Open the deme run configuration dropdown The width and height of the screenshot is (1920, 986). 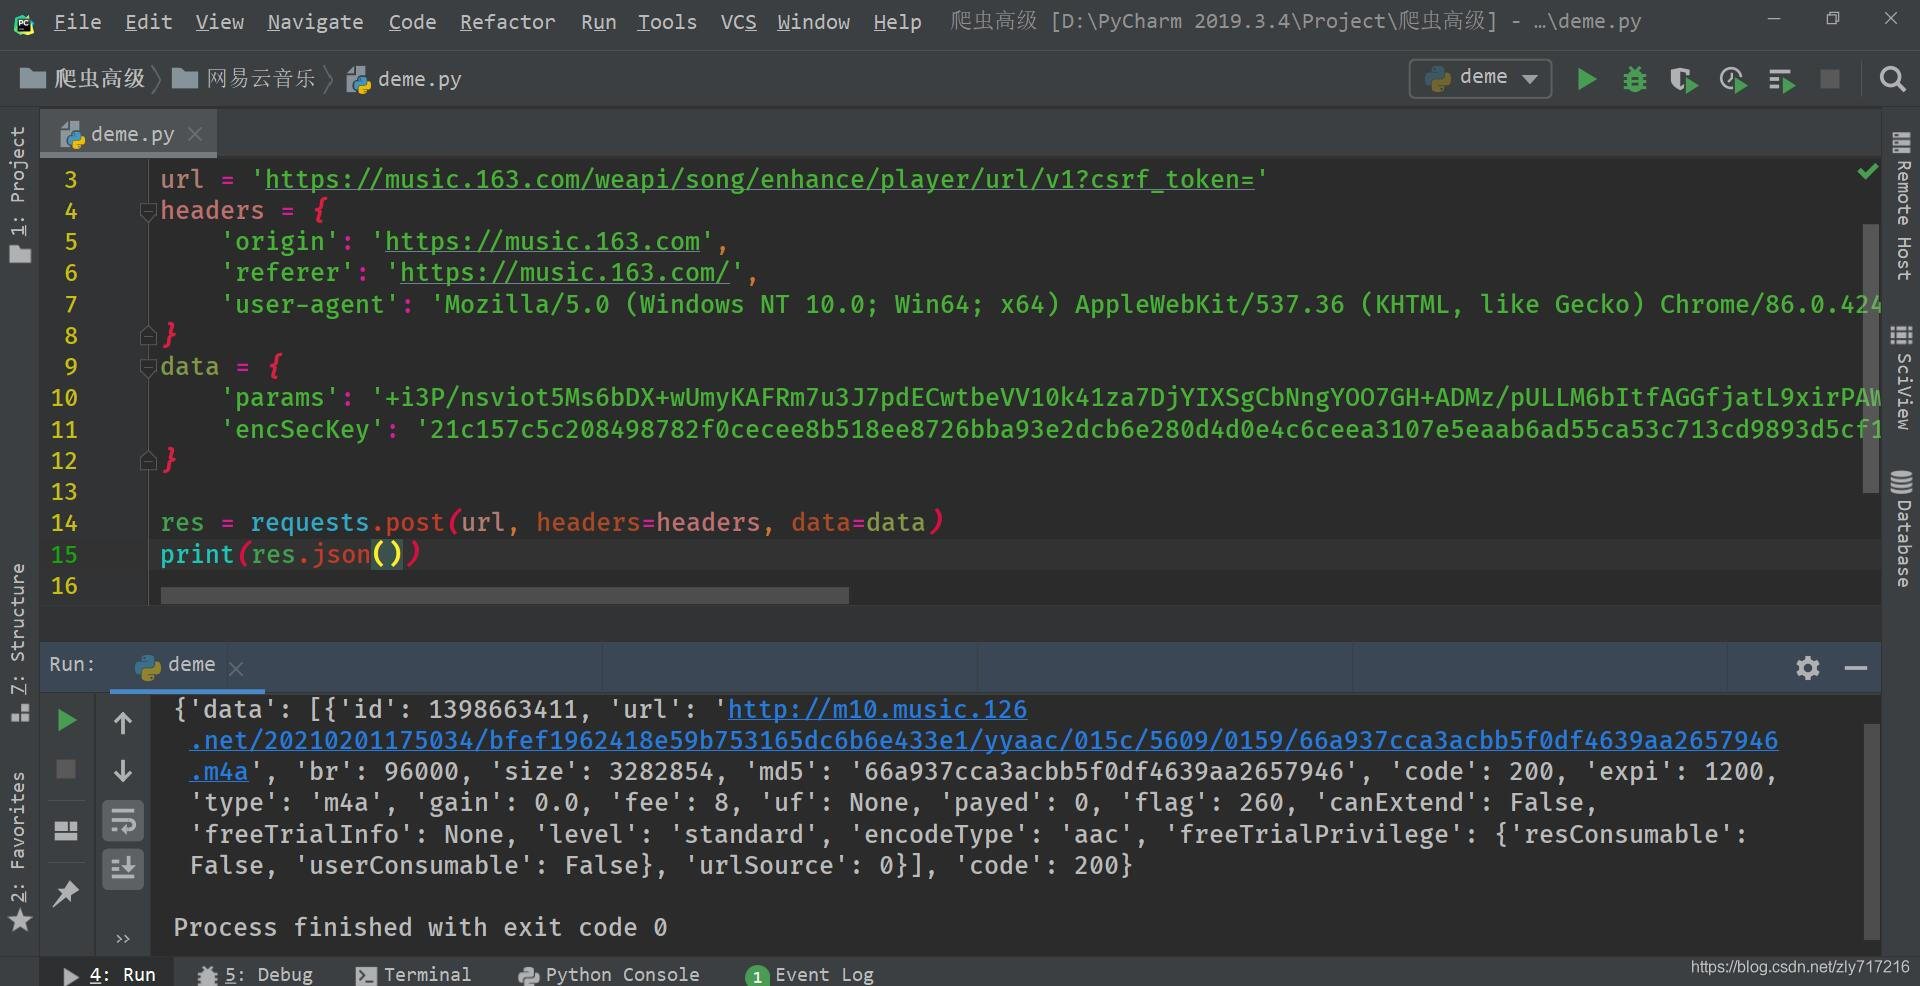(1480, 78)
